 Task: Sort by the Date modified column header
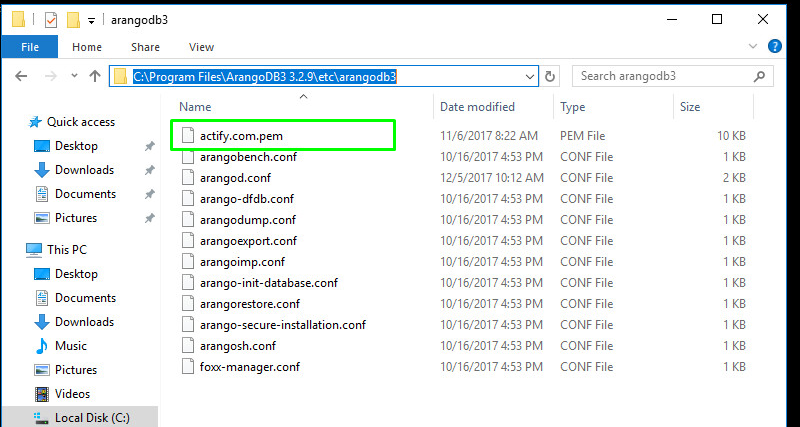(478, 107)
